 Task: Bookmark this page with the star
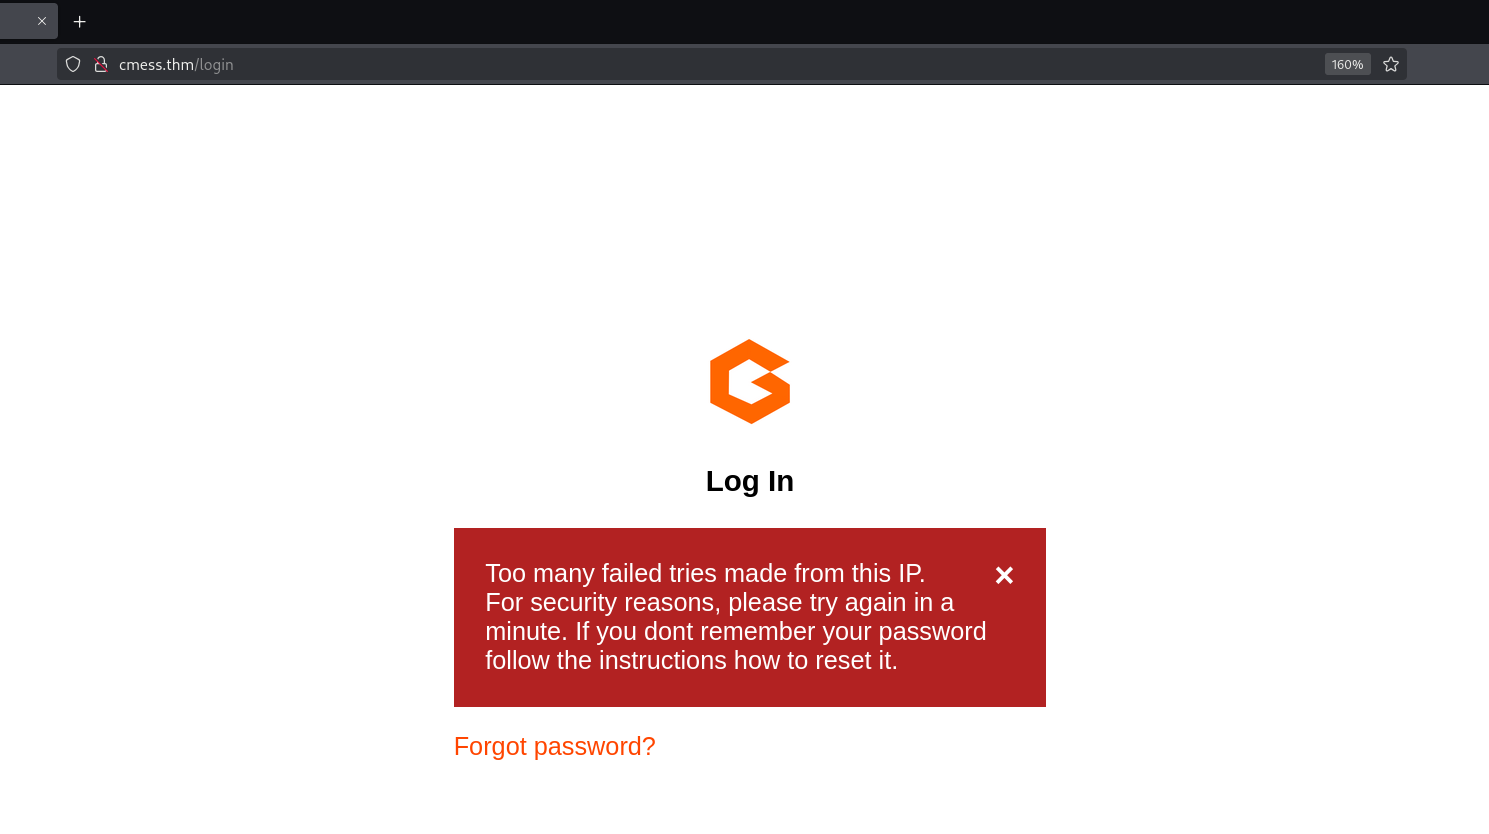(1391, 64)
